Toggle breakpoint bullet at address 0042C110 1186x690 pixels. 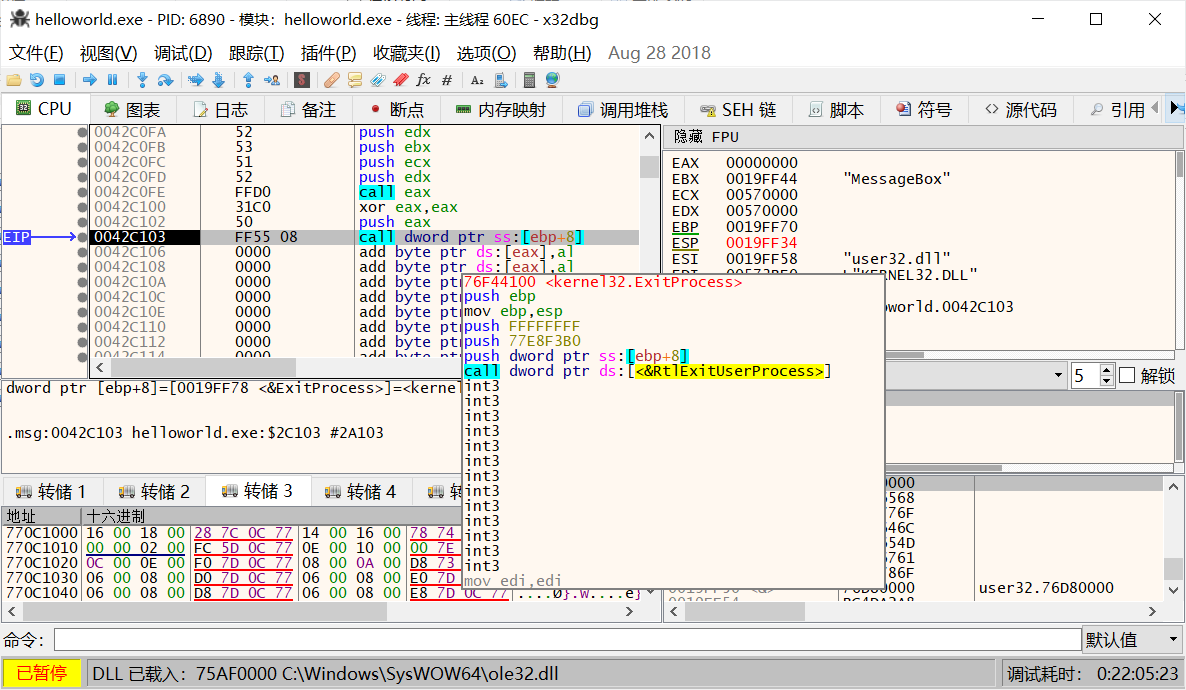pyautogui.click(x=82, y=327)
